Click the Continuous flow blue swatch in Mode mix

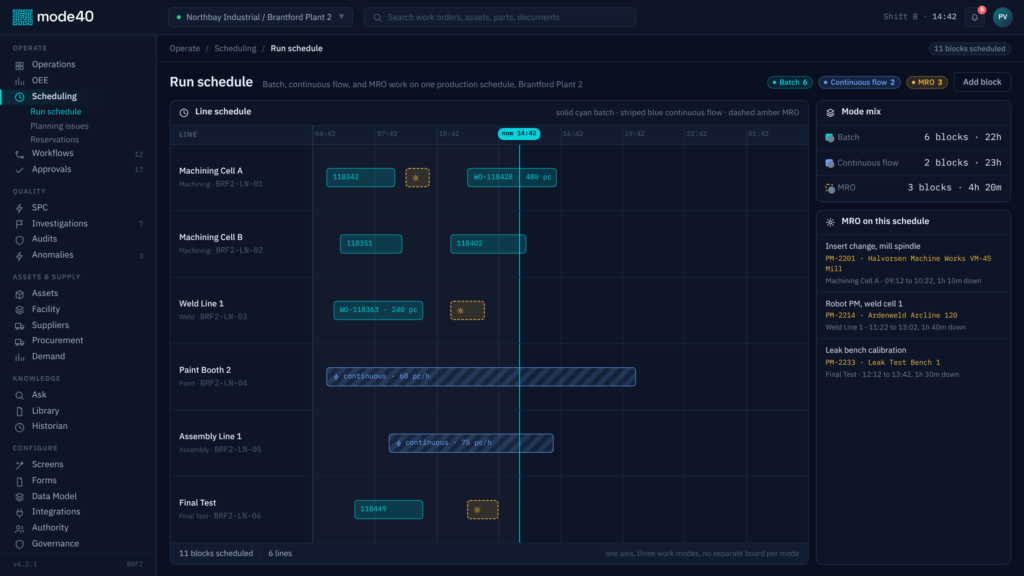click(829, 163)
